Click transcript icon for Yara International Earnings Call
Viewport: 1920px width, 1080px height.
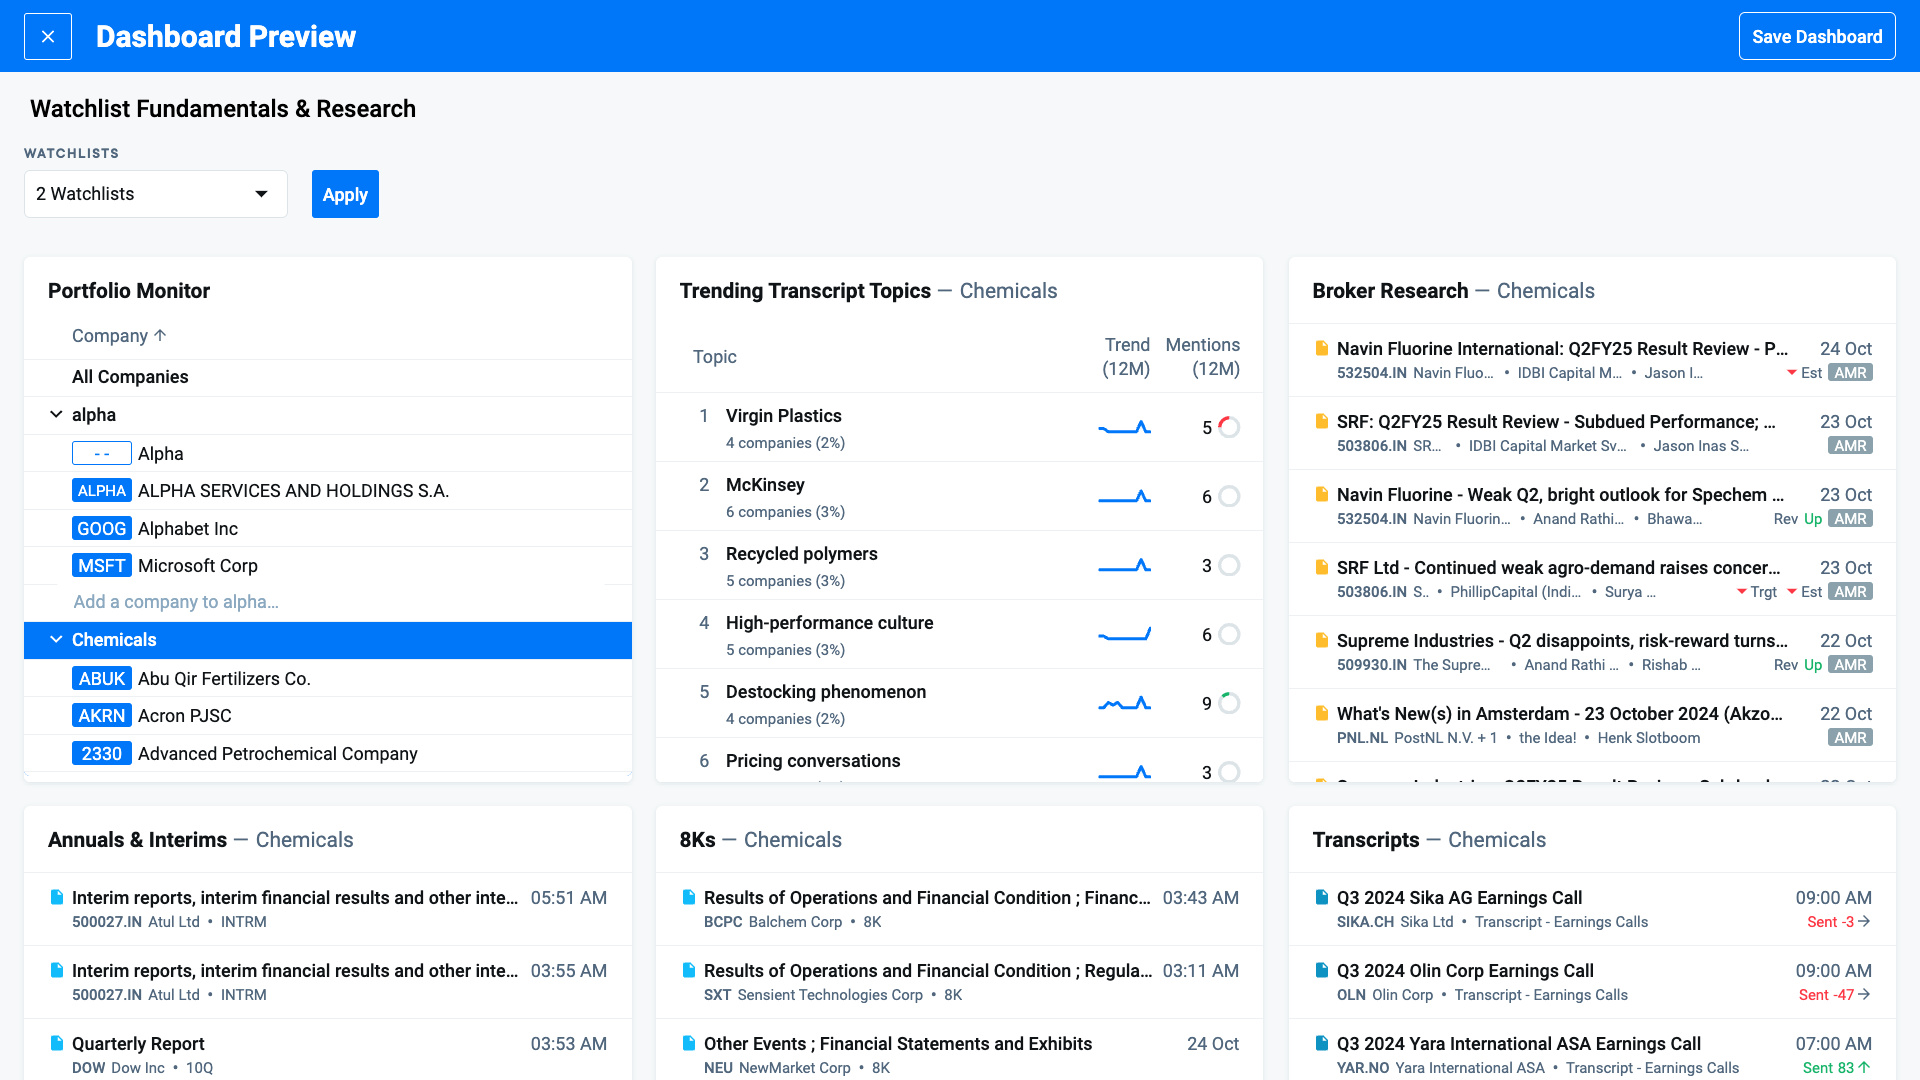pos(1321,1043)
